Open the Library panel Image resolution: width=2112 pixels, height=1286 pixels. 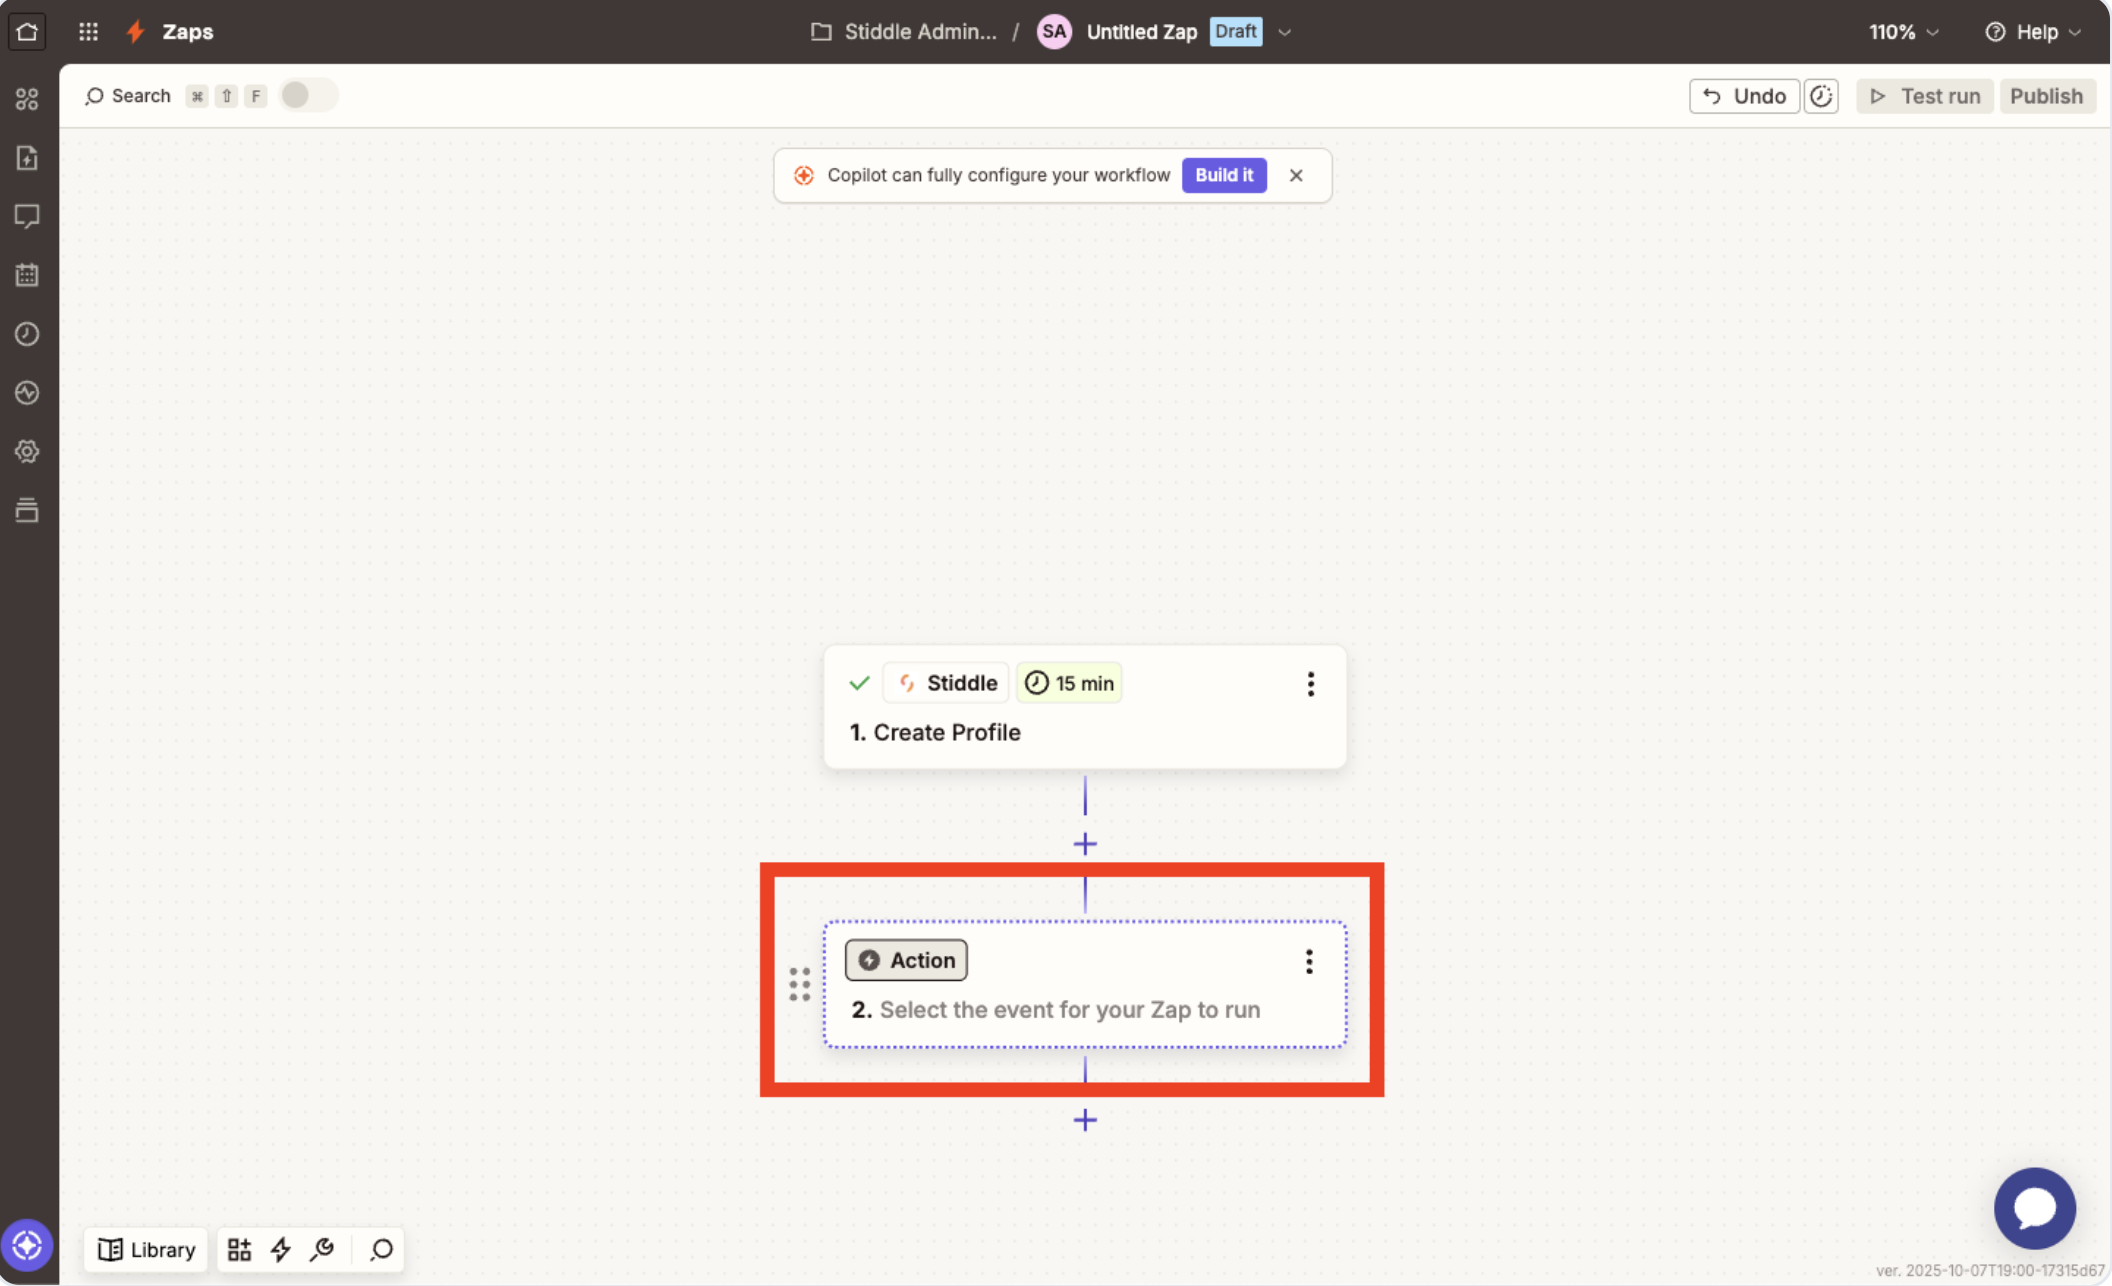pos(146,1249)
